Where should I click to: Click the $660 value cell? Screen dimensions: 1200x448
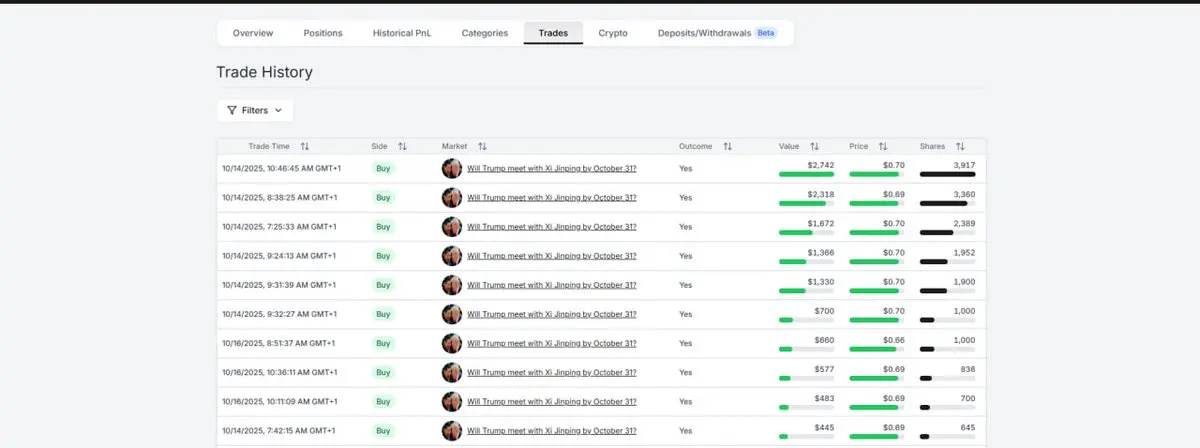(824, 339)
